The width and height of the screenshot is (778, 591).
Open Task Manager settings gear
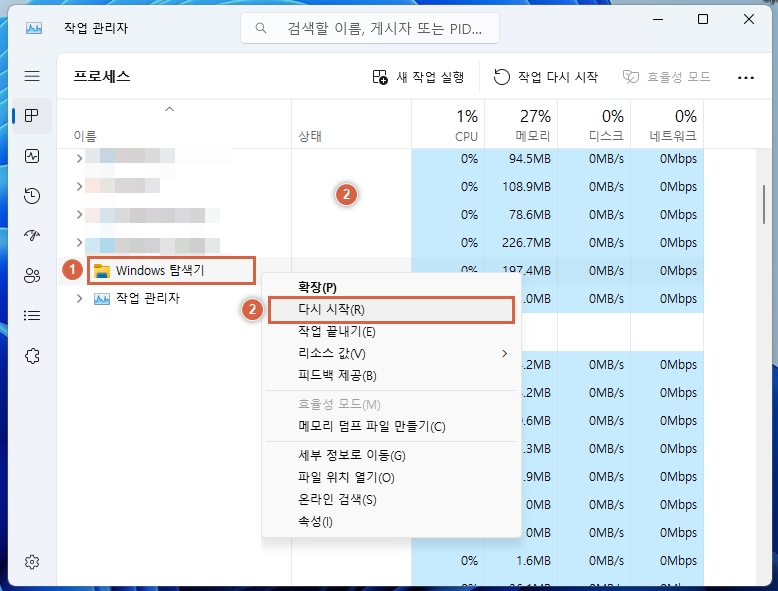[x=32, y=562]
